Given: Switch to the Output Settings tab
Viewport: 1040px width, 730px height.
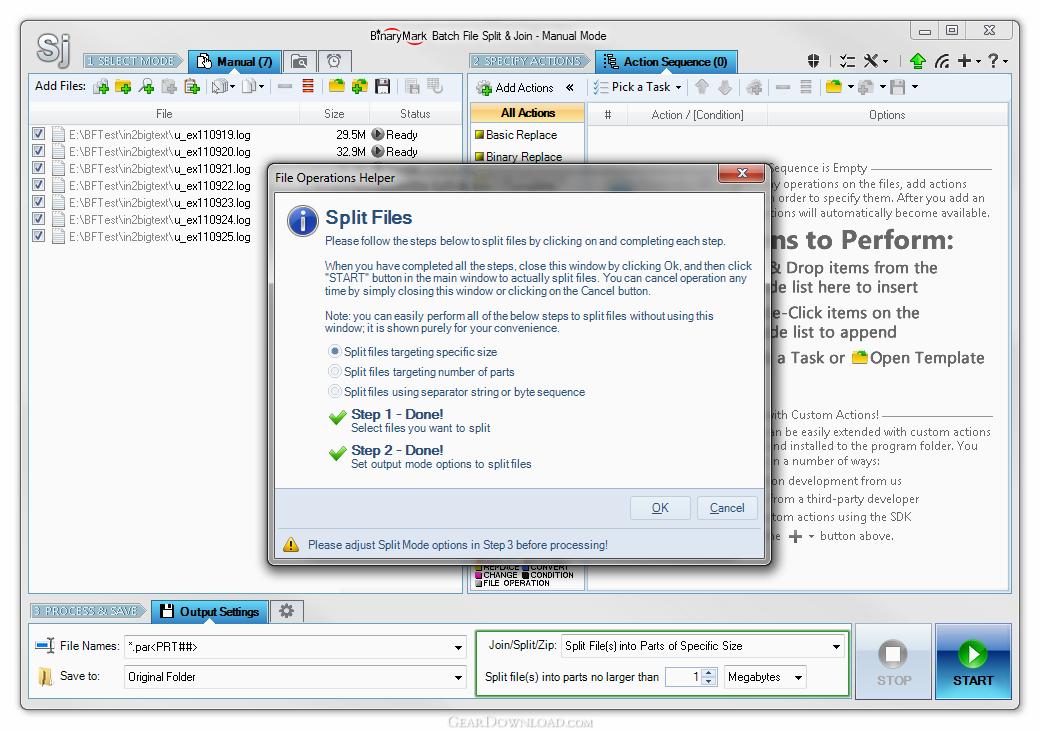Looking at the screenshot, I should click(210, 611).
